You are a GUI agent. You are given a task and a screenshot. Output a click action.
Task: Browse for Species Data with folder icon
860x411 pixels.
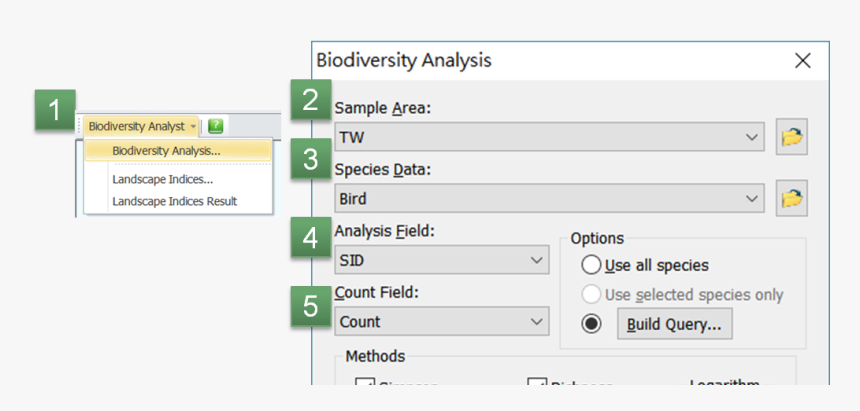coord(792,199)
